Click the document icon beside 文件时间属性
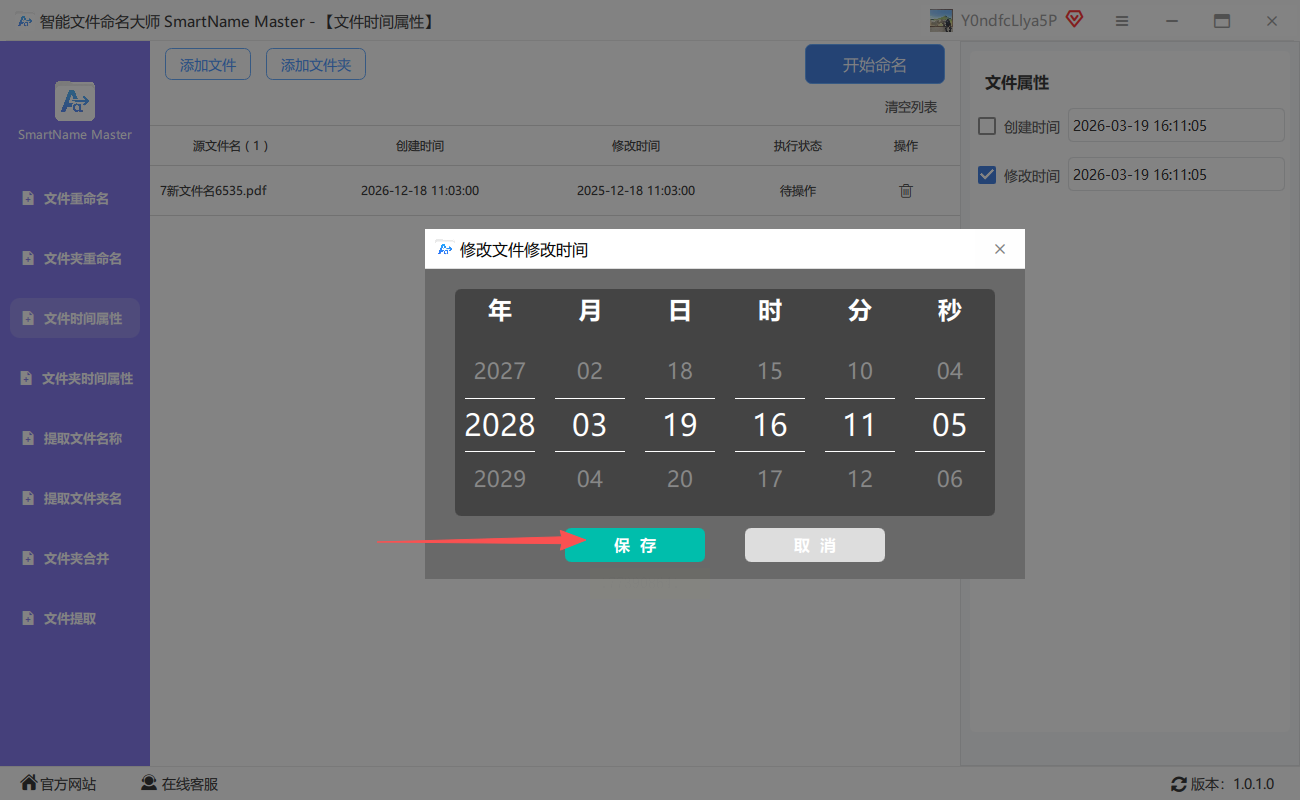The image size is (1300, 800). tap(28, 318)
